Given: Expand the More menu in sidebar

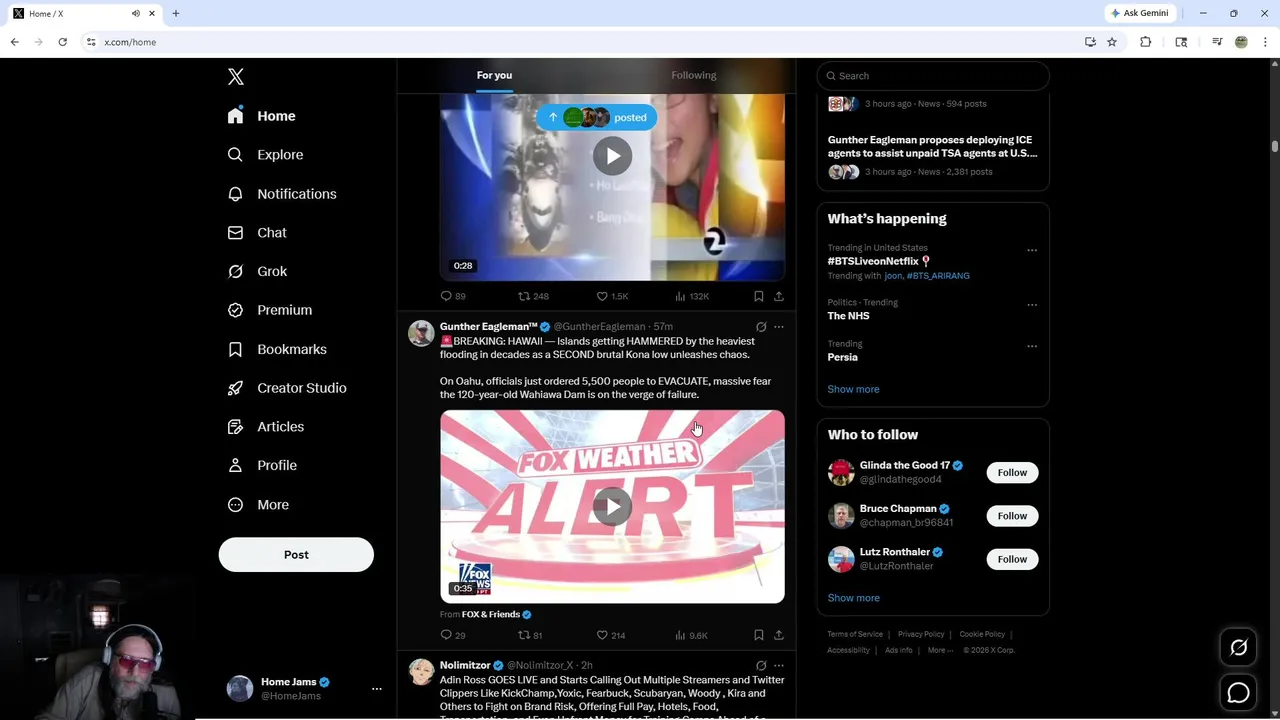Looking at the screenshot, I should [258, 505].
